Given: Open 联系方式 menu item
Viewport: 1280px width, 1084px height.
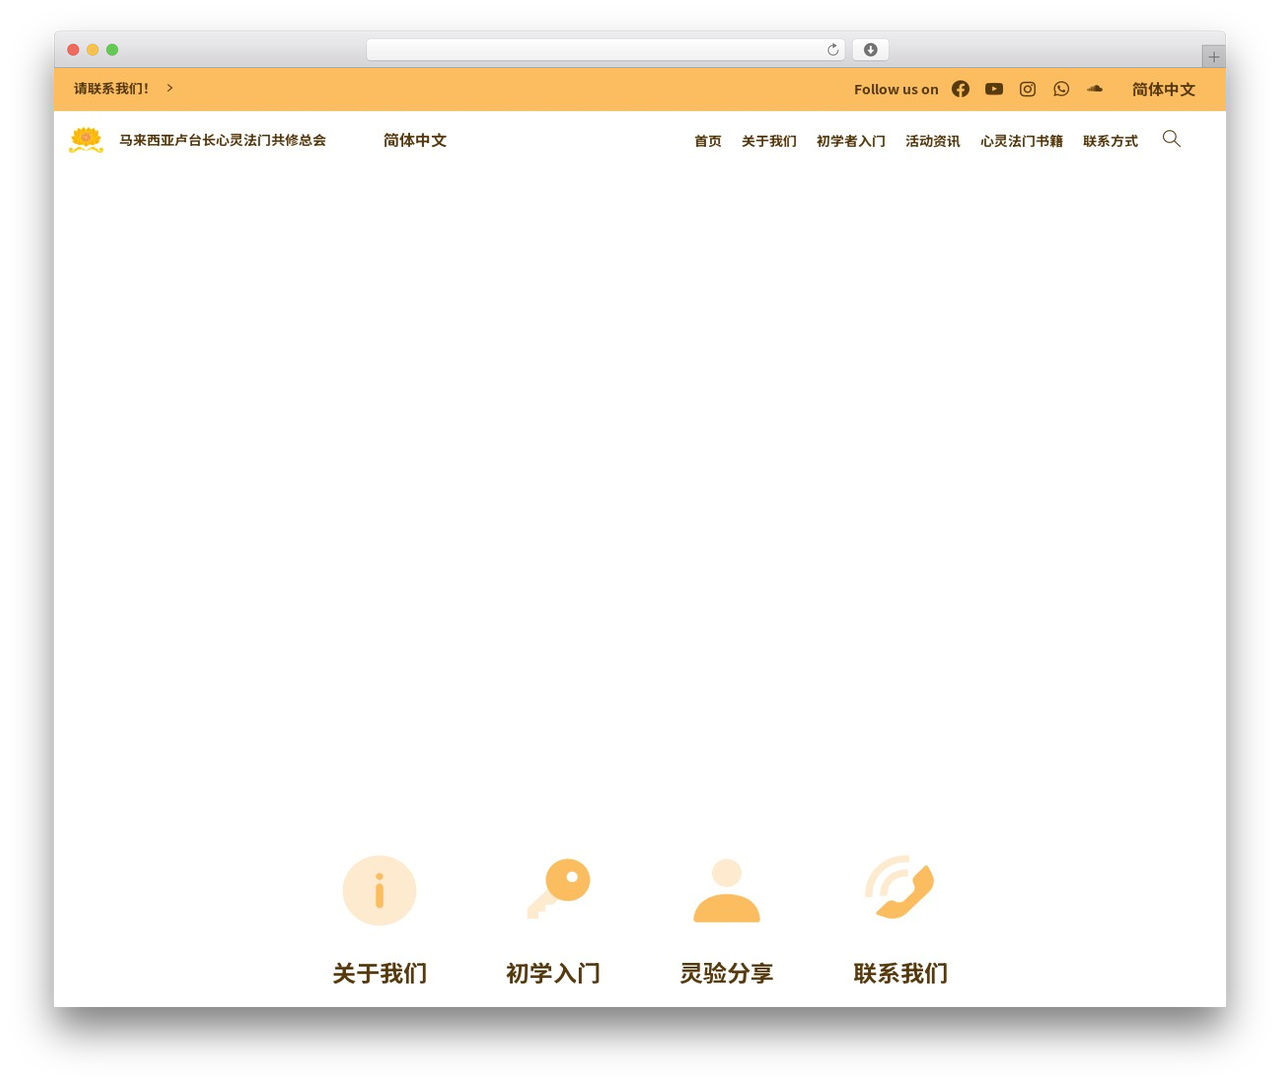Looking at the screenshot, I should point(1111,141).
